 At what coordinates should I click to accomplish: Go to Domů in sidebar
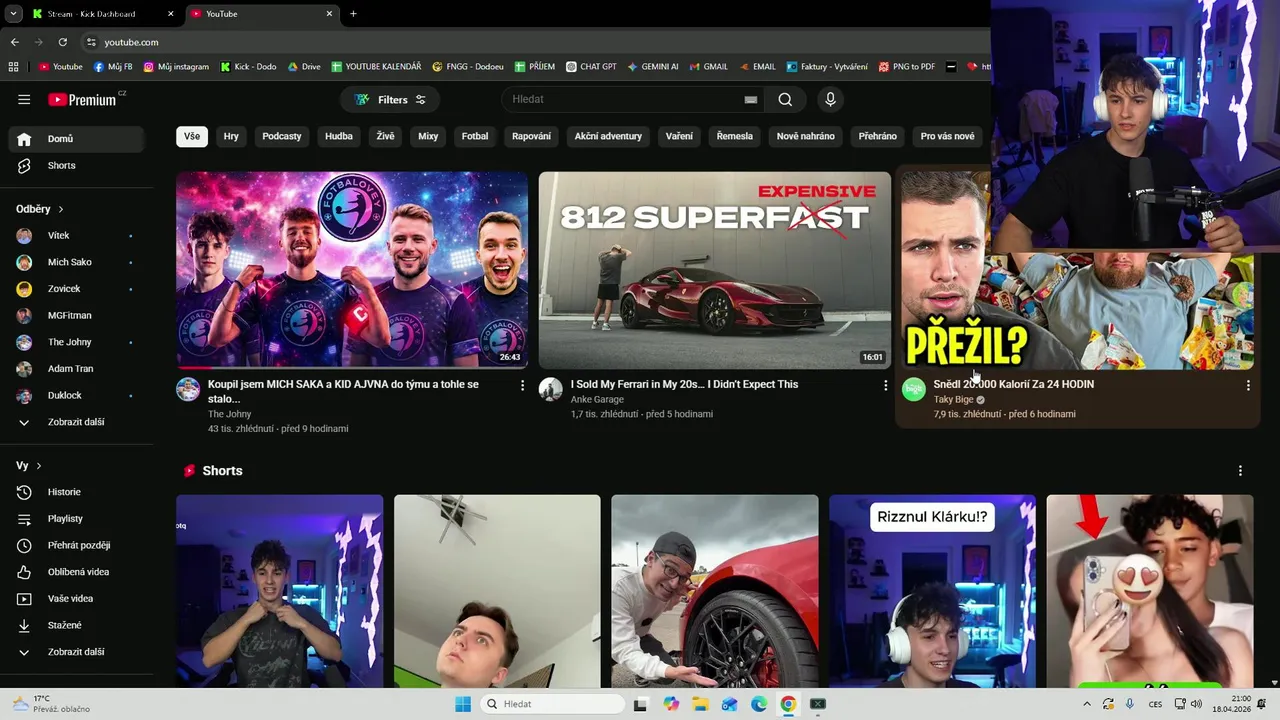click(76, 139)
